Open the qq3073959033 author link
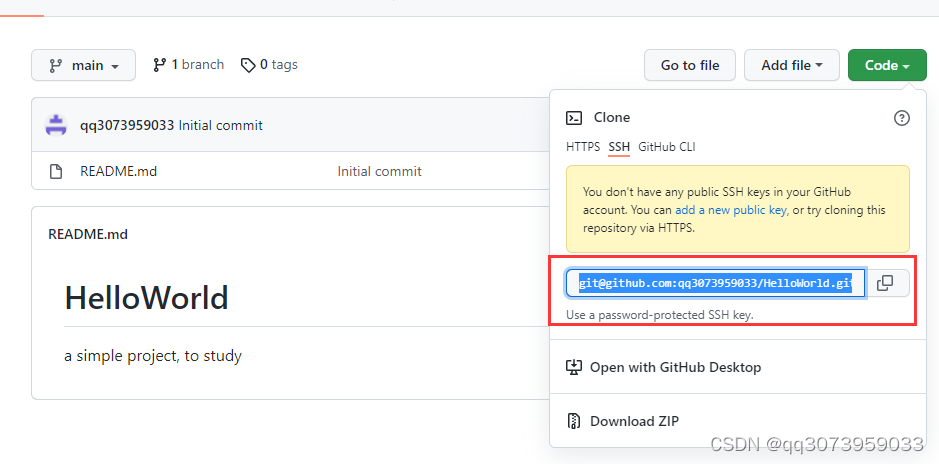The image size is (939, 464). click(x=127, y=126)
